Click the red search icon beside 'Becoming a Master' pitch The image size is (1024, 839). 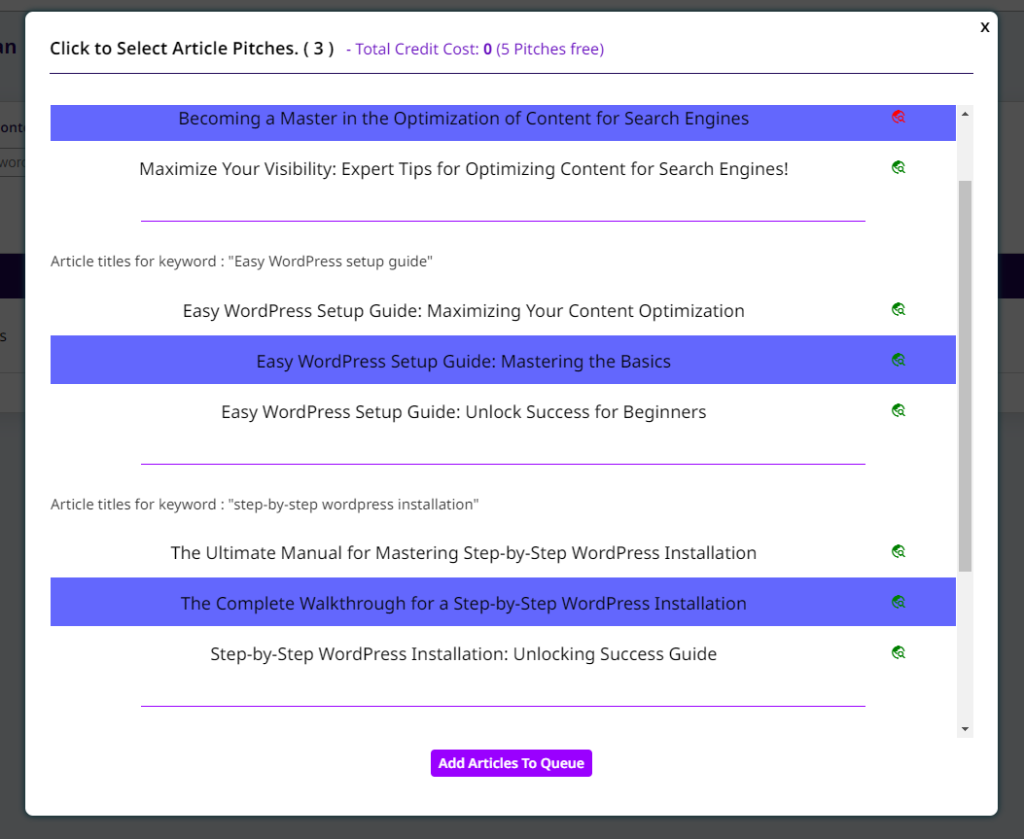pyautogui.click(x=898, y=118)
